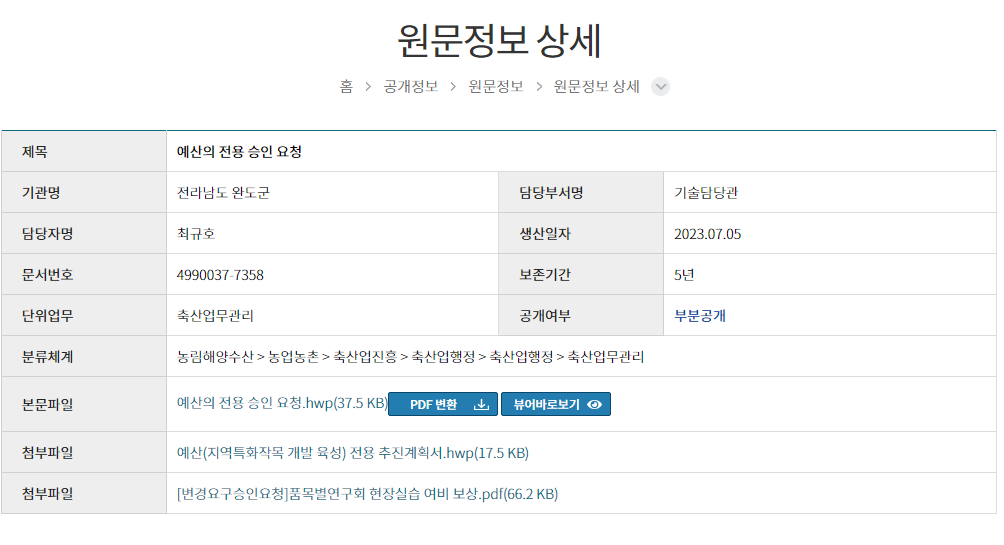Select document number 4990037-7358
Image resolution: width=1004 pixels, height=545 pixels.
tap(220, 275)
